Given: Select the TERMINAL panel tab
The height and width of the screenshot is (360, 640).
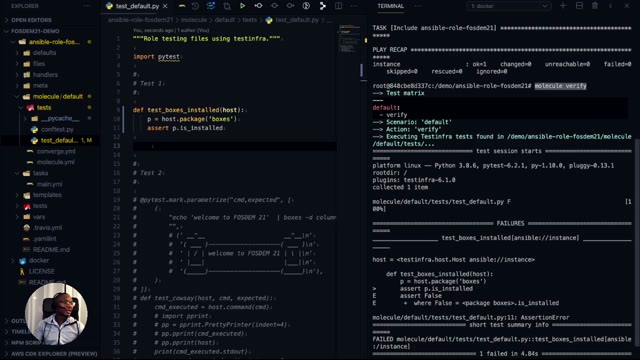Looking at the screenshot, I should pyautogui.click(x=390, y=6).
